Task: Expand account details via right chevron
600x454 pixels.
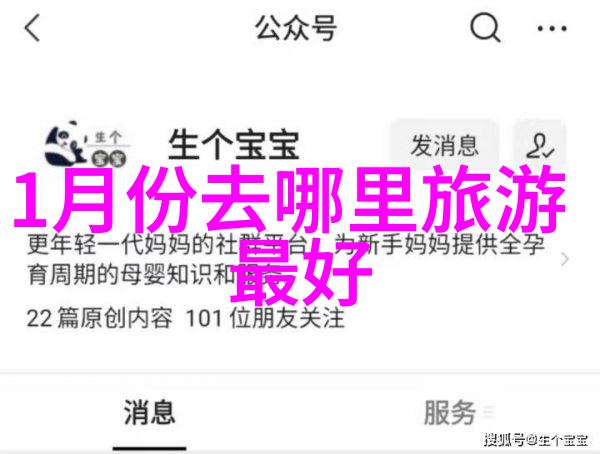Action: pos(564,259)
